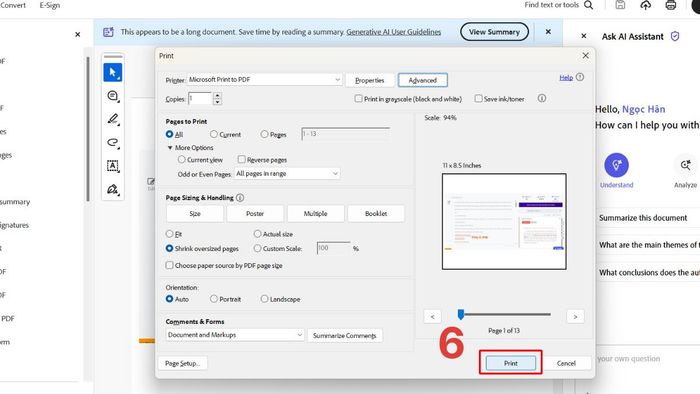The height and width of the screenshot is (394, 700).
Task: Pick the freehand draw loop tool
Action: pos(112,142)
